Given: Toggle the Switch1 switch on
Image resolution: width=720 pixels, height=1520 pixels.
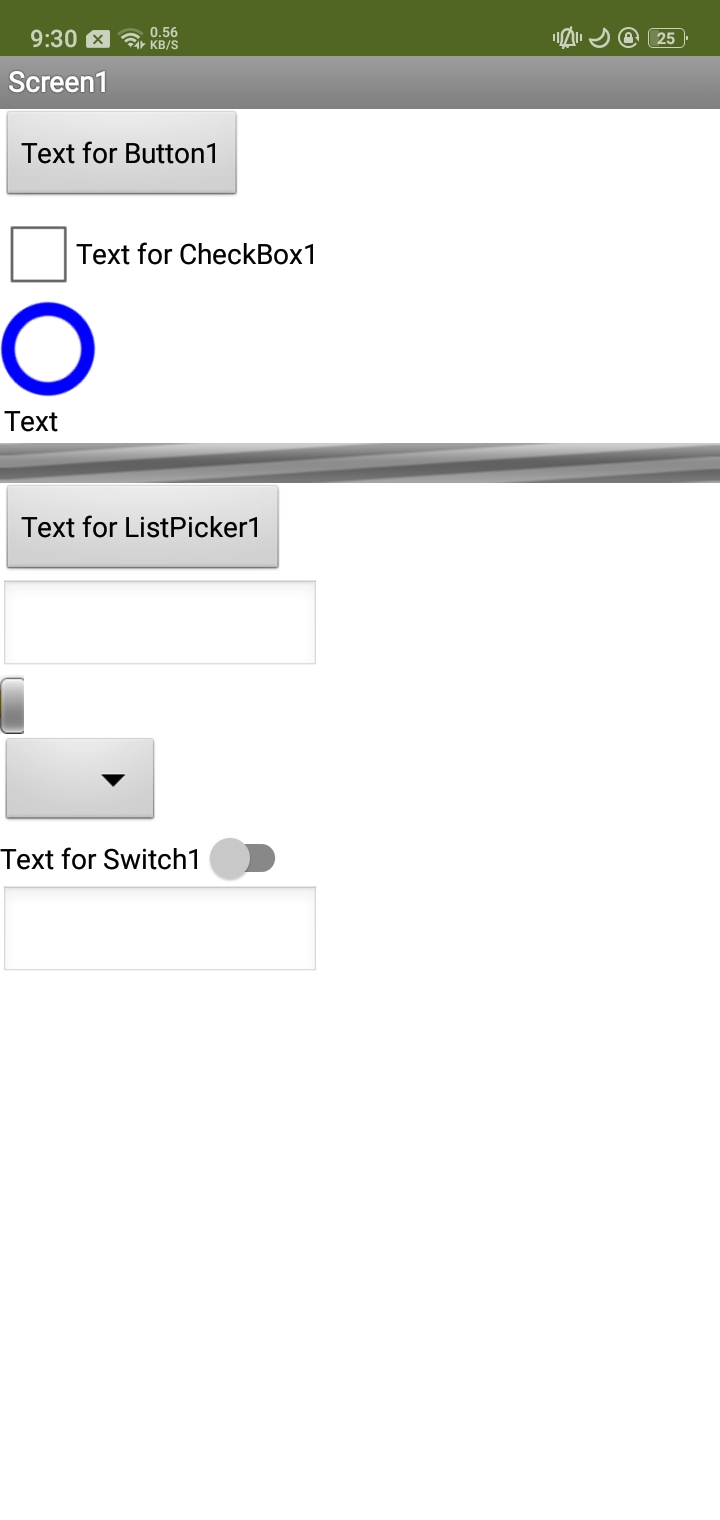Looking at the screenshot, I should [243, 859].
